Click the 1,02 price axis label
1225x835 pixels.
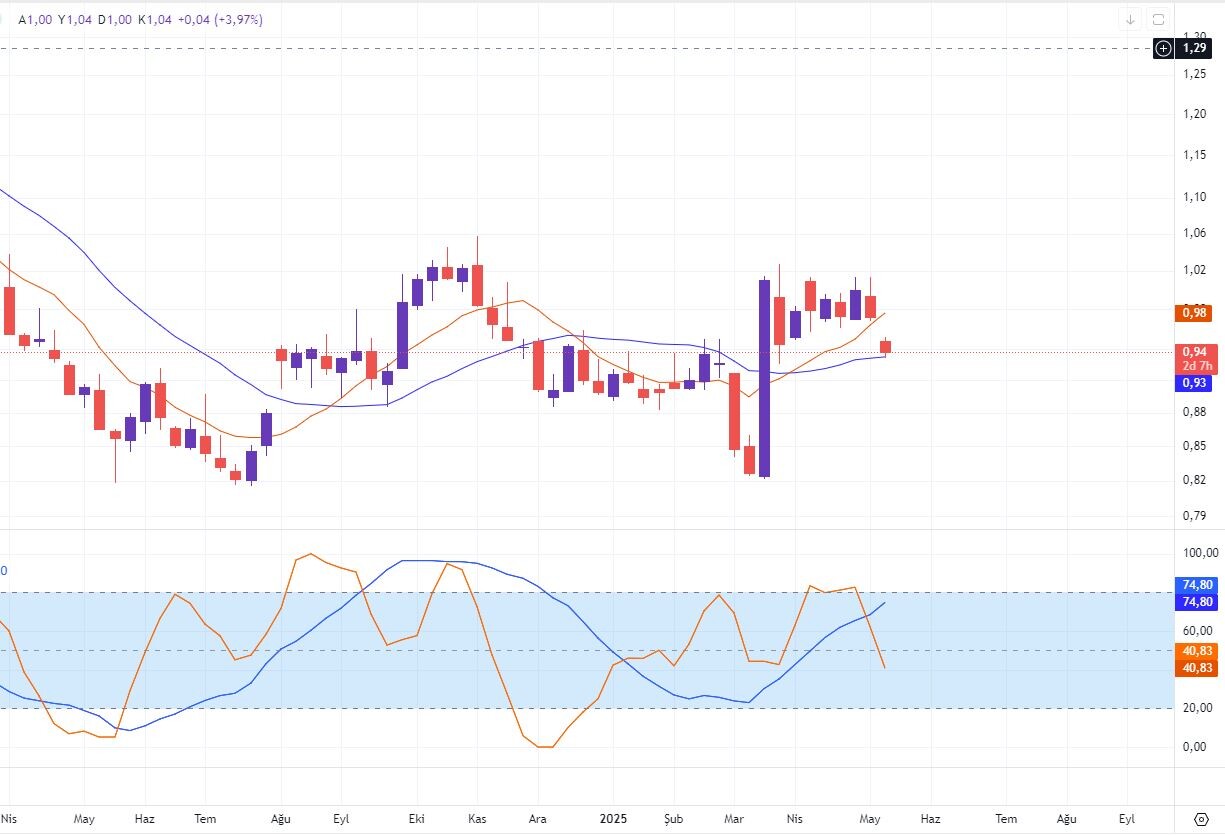(x=1193, y=270)
